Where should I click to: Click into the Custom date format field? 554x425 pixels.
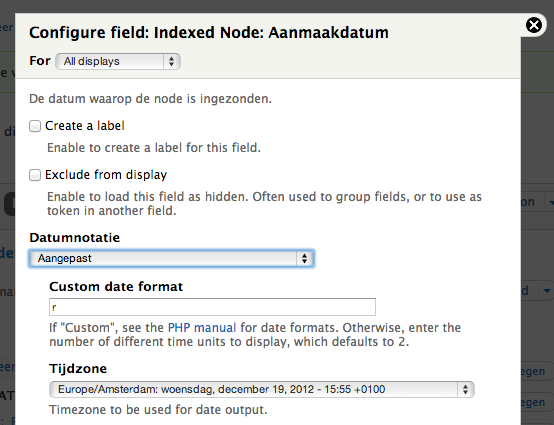pyautogui.click(x=212, y=307)
